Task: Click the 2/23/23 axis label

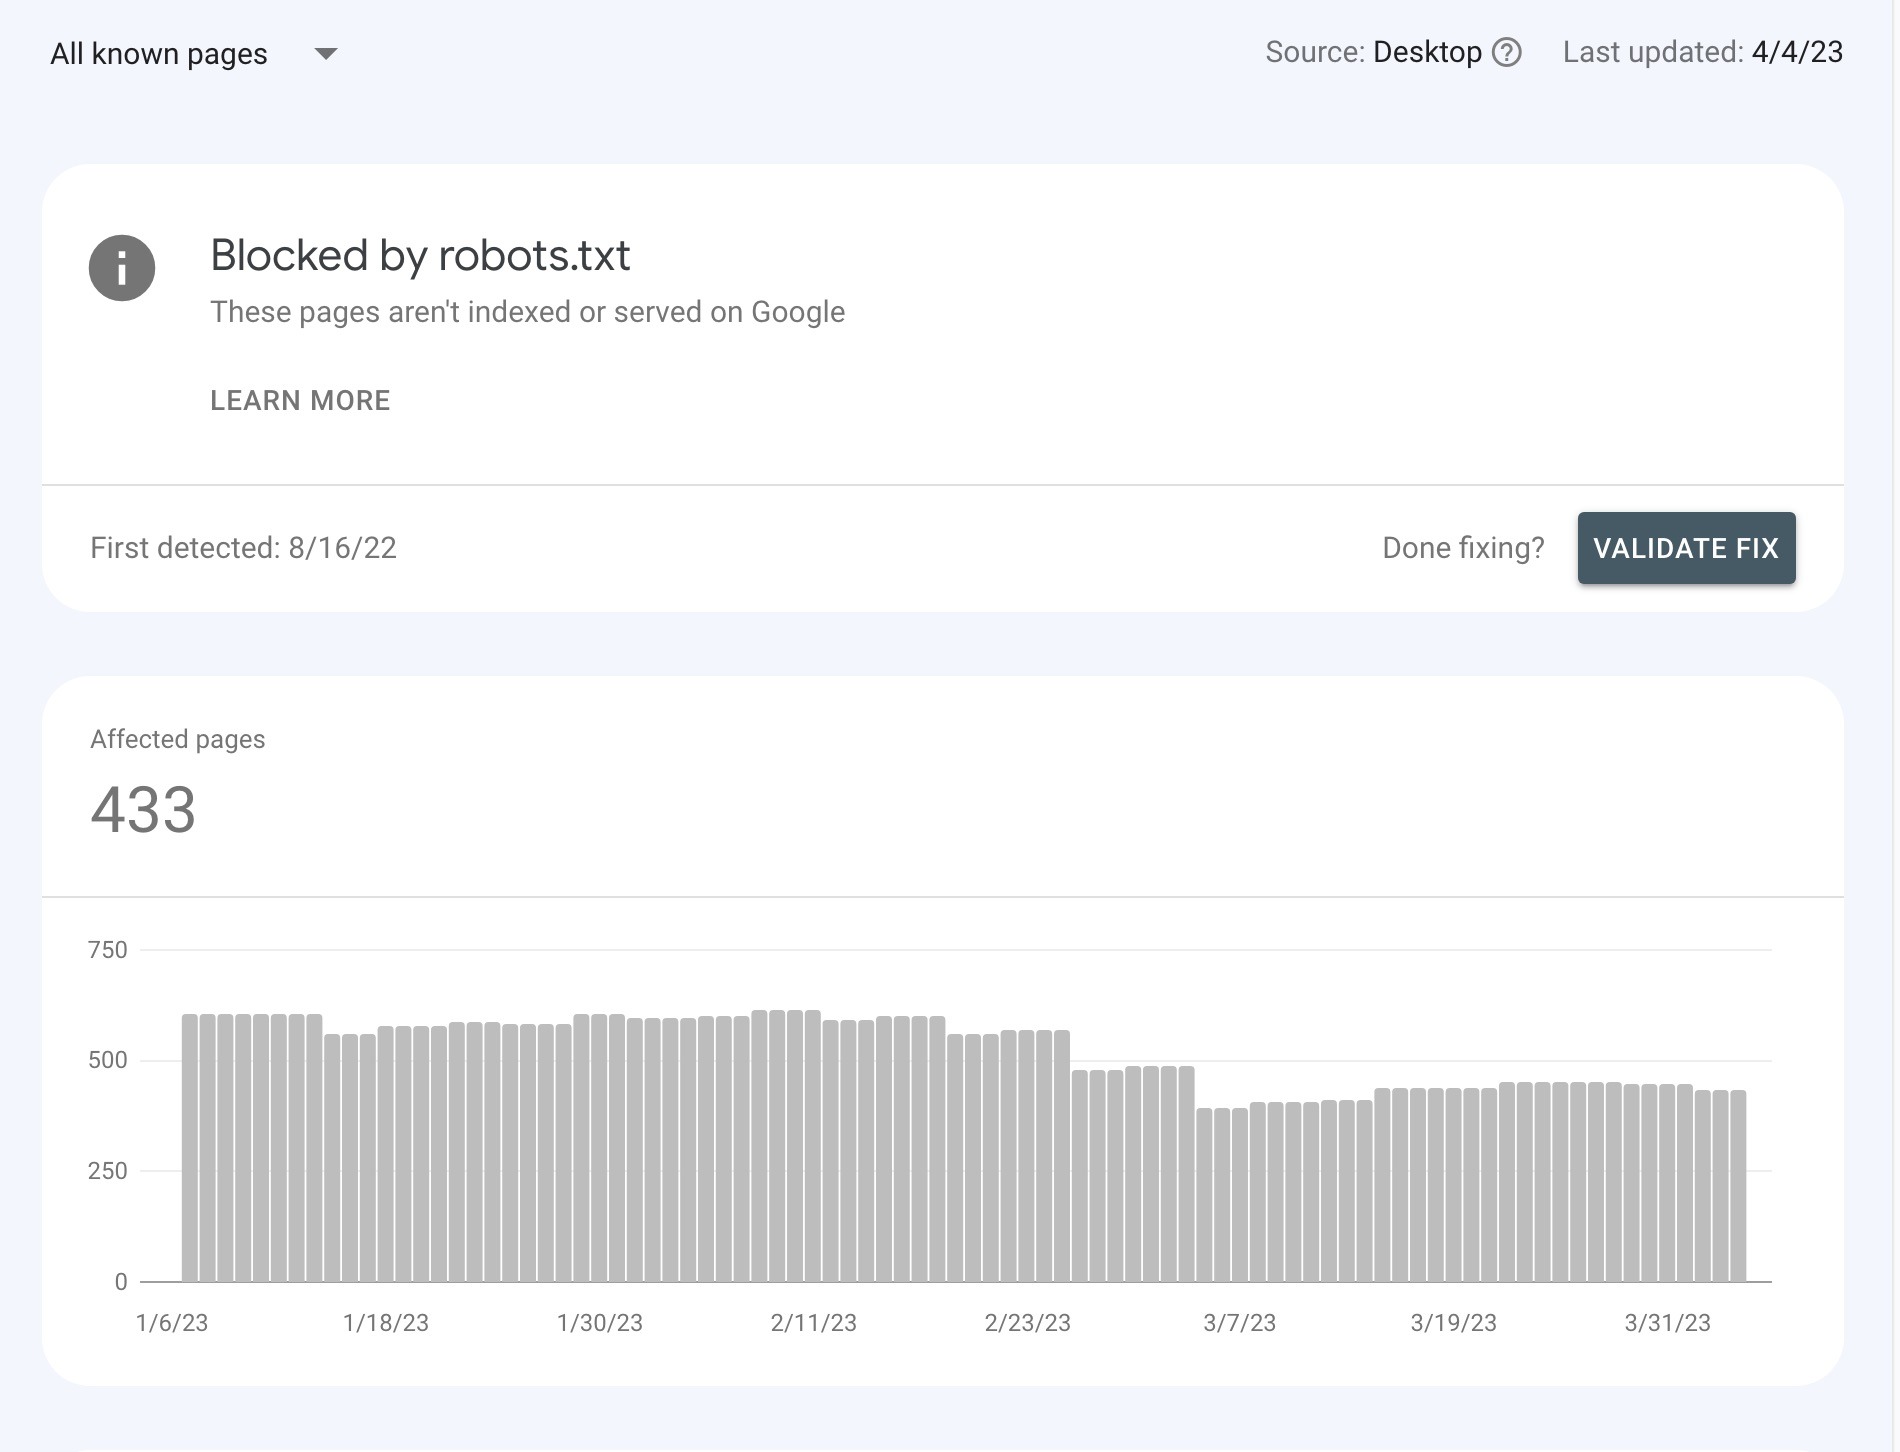Action: point(1025,1322)
